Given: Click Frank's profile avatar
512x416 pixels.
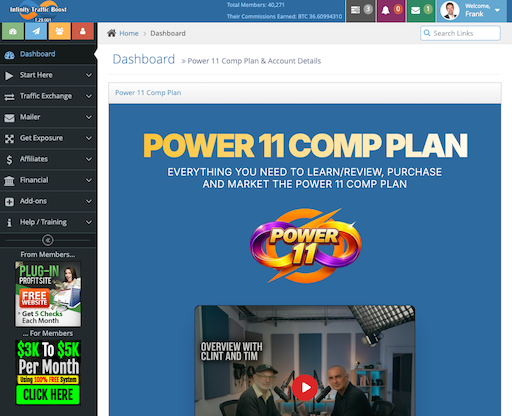Looking at the screenshot, I should tap(450, 11).
